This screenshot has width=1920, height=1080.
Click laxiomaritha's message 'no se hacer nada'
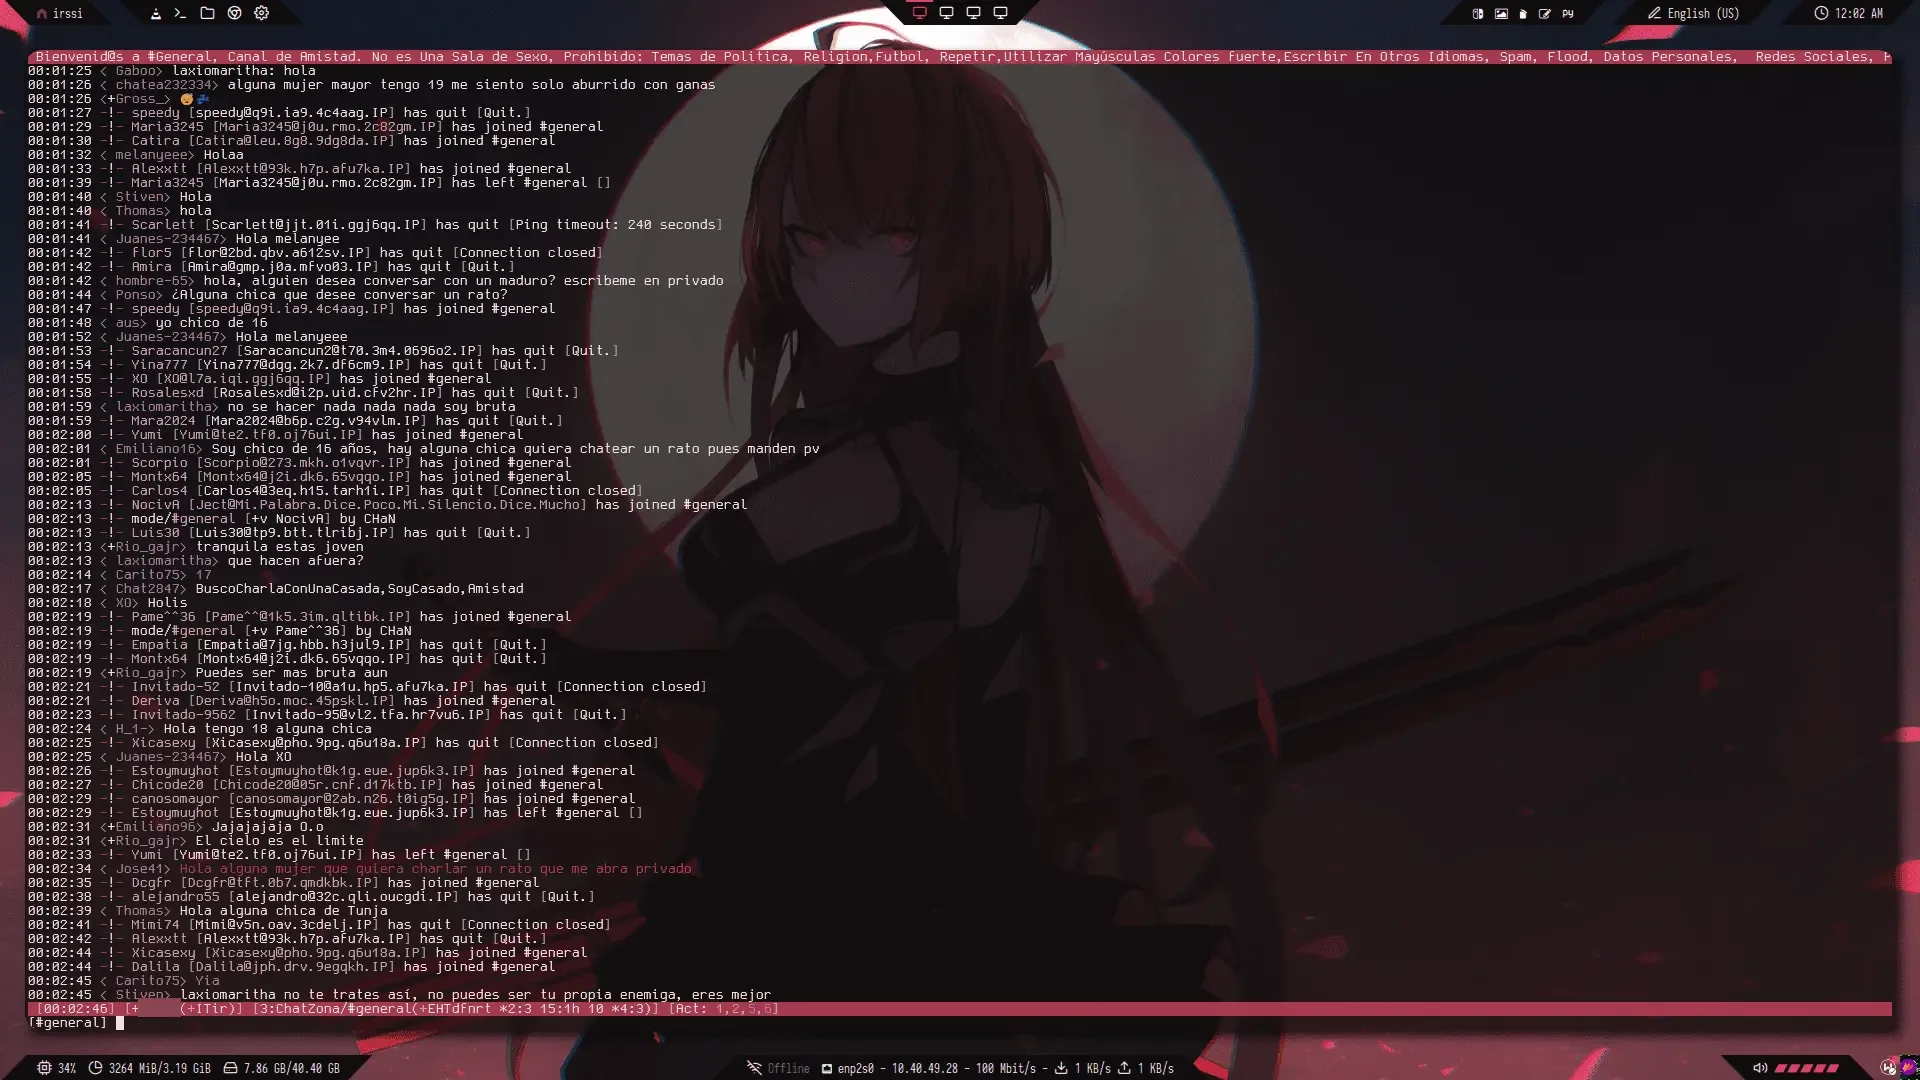pyautogui.click(x=271, y=407)
